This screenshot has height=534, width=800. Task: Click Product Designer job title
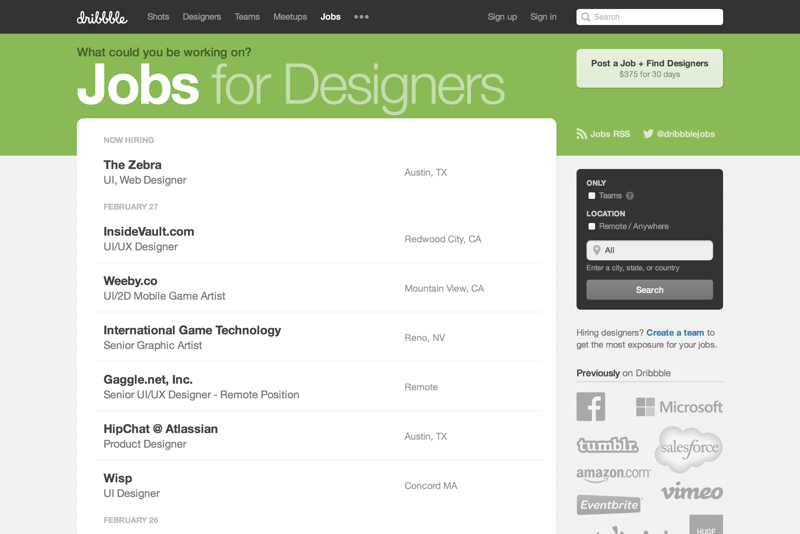[x=144, y=444]
